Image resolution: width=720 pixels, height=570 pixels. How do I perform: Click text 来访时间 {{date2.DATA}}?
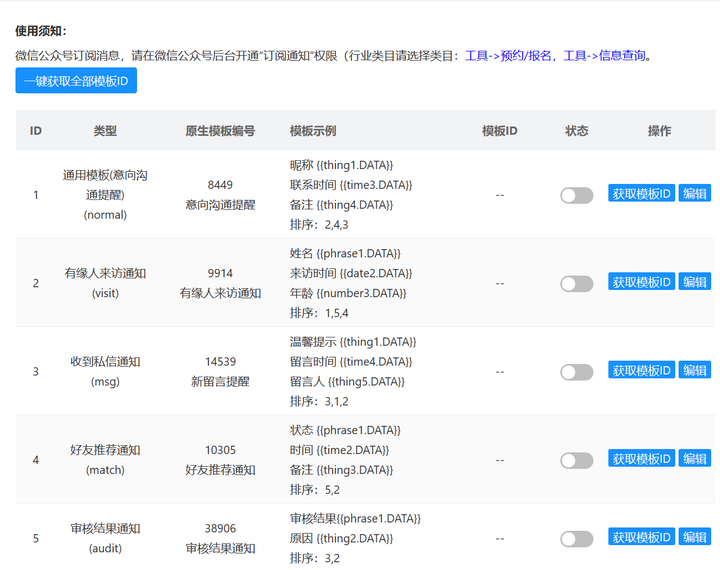351,273
